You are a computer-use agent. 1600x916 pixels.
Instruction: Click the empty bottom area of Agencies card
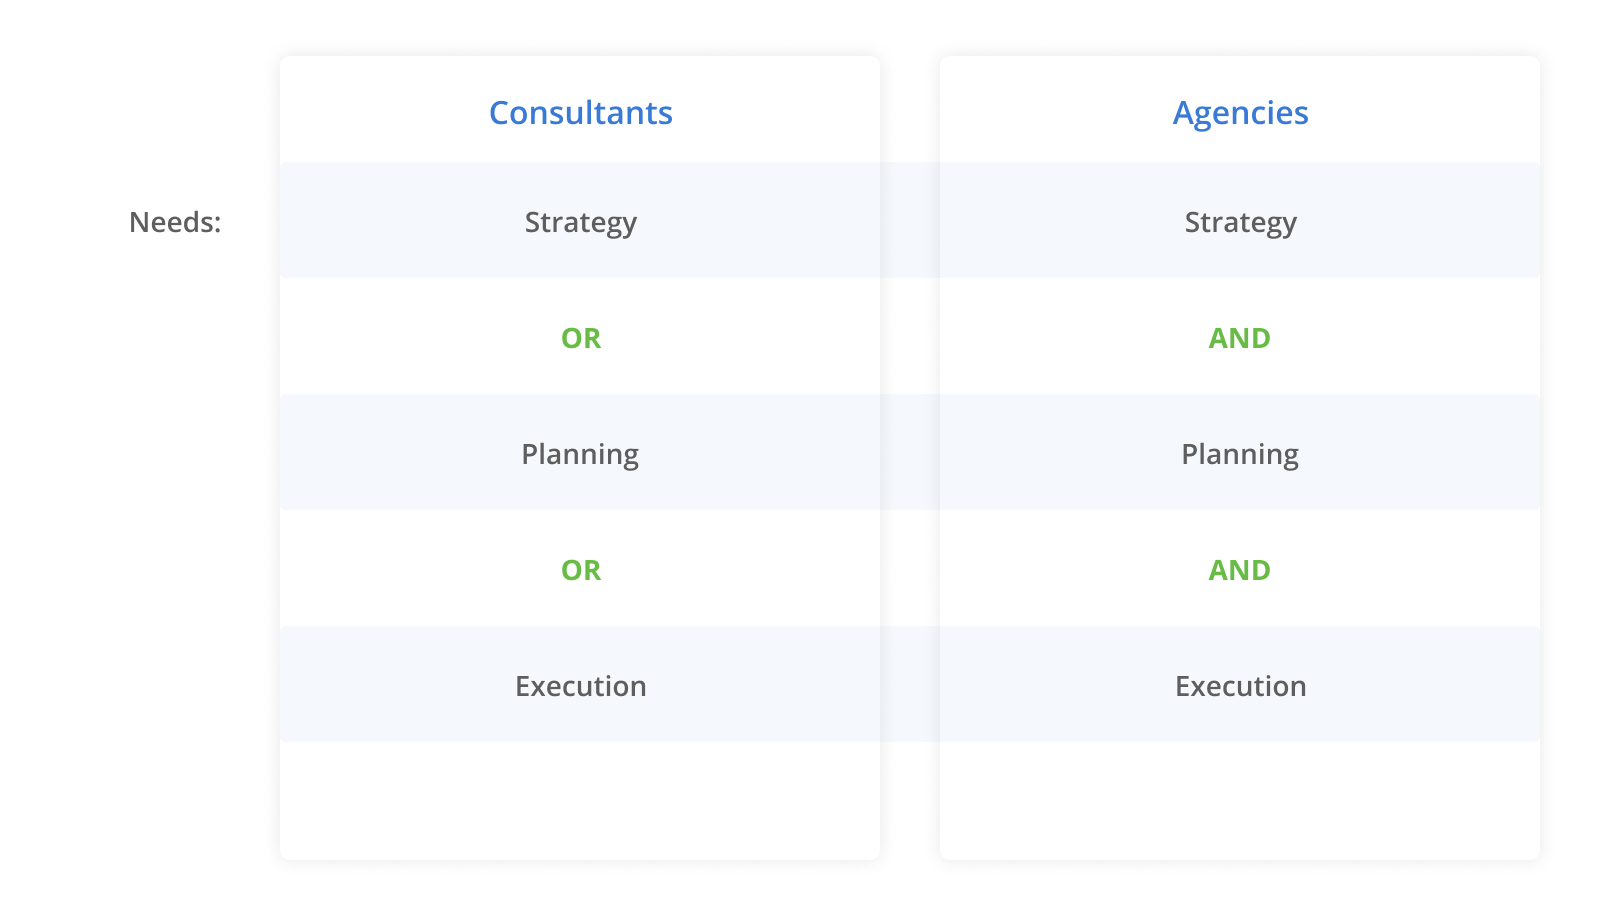pos(1240,800)
